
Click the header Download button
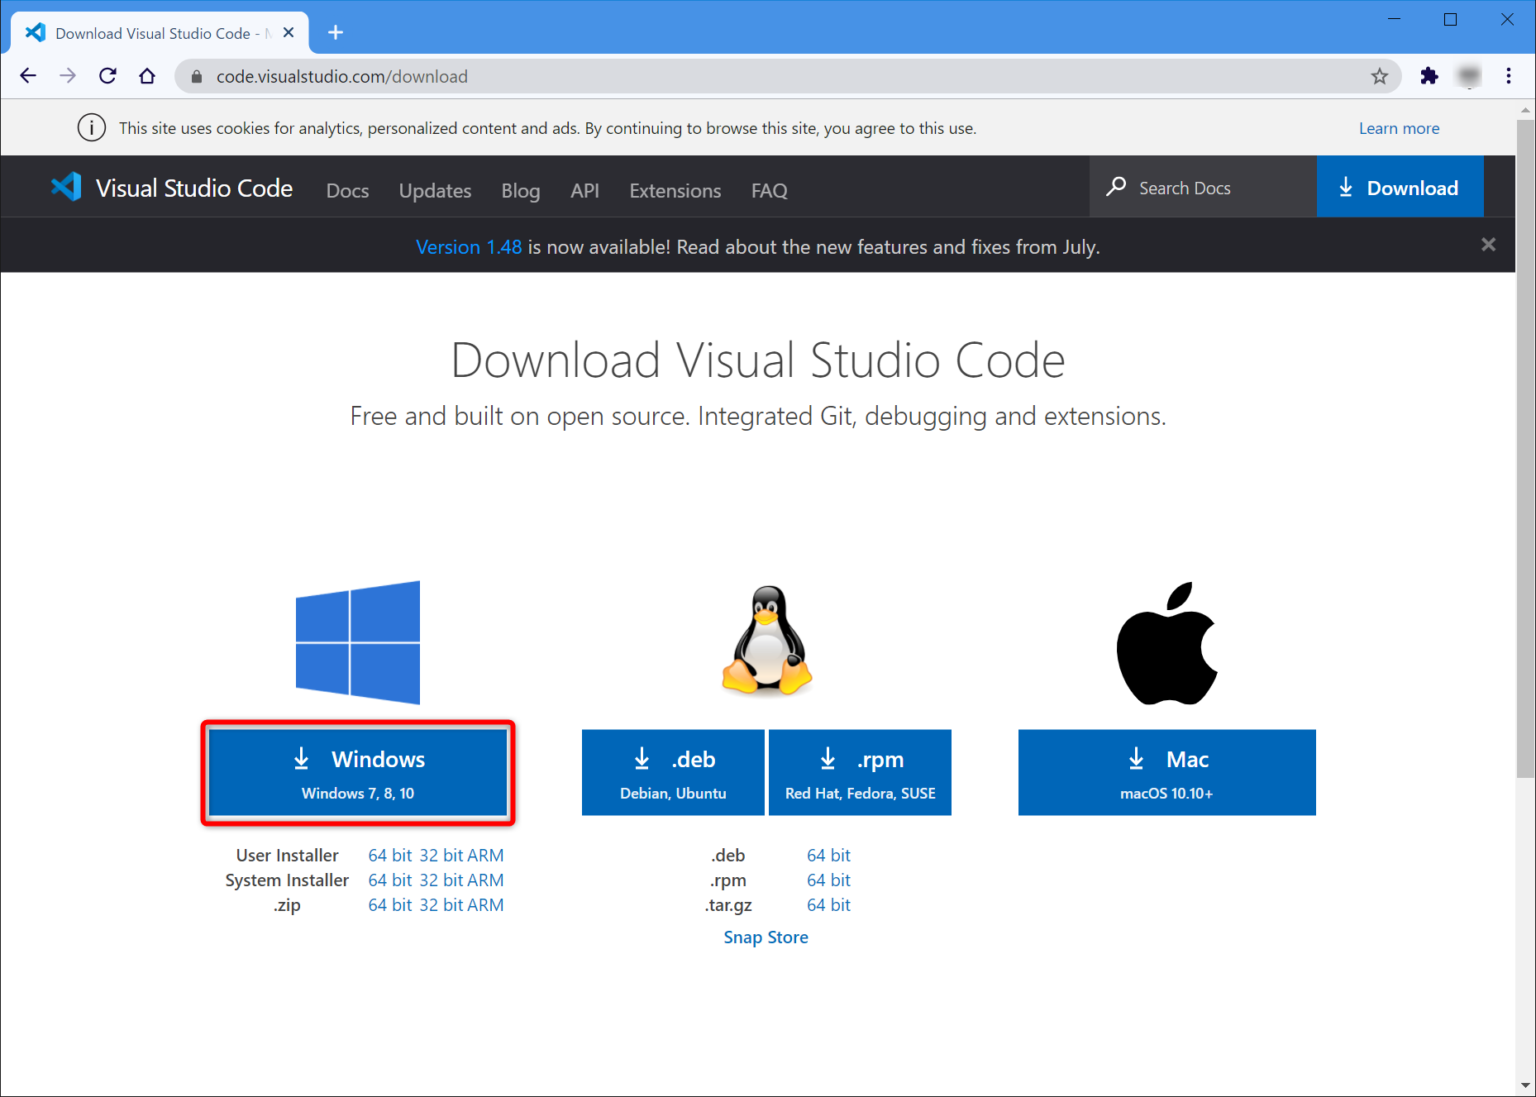coord(1399,187)
